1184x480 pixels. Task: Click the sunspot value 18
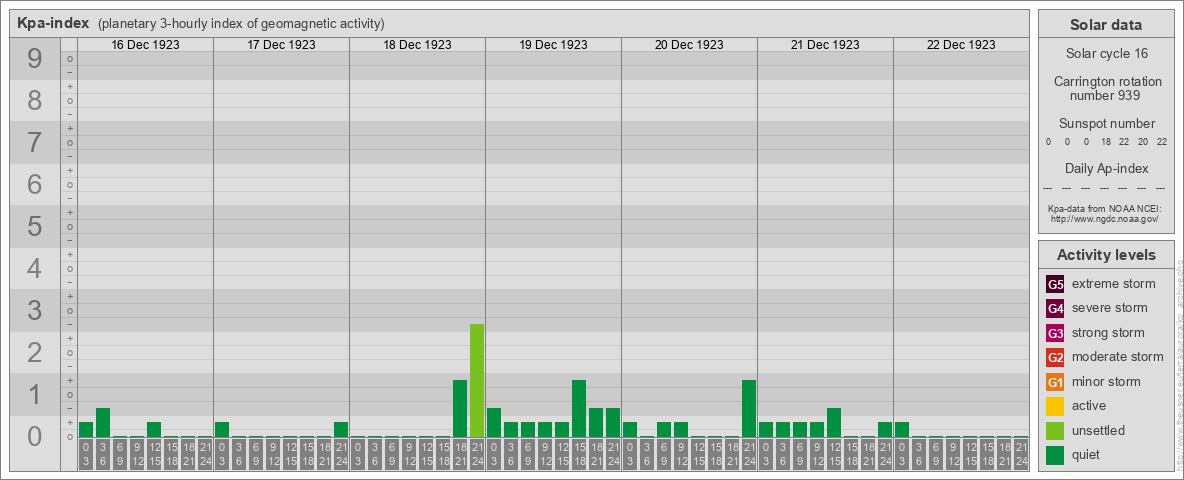(x=1105, y=142)
